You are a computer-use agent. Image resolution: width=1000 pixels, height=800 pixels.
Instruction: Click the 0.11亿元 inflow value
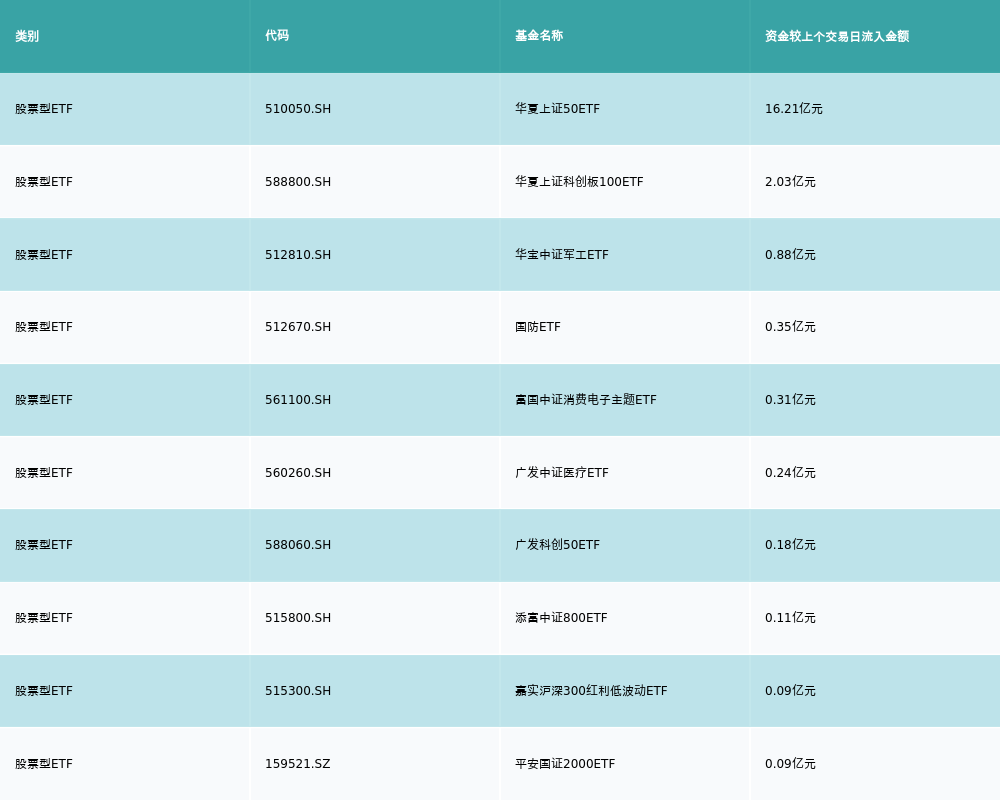tap(790, 618)
